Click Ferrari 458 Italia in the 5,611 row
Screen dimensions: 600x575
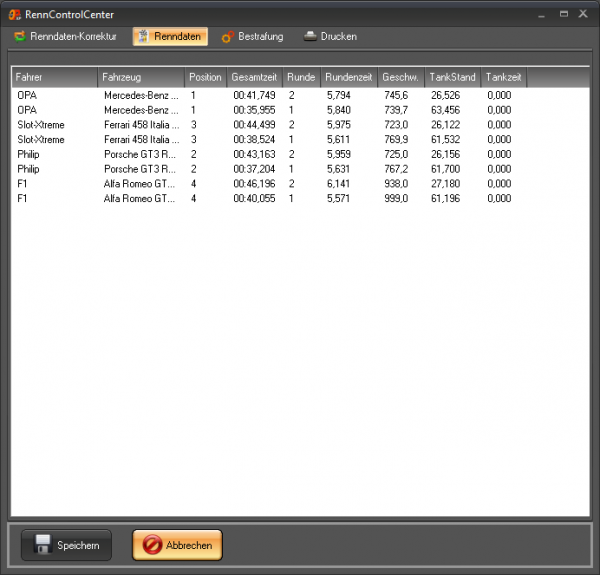tap(141, 140)
